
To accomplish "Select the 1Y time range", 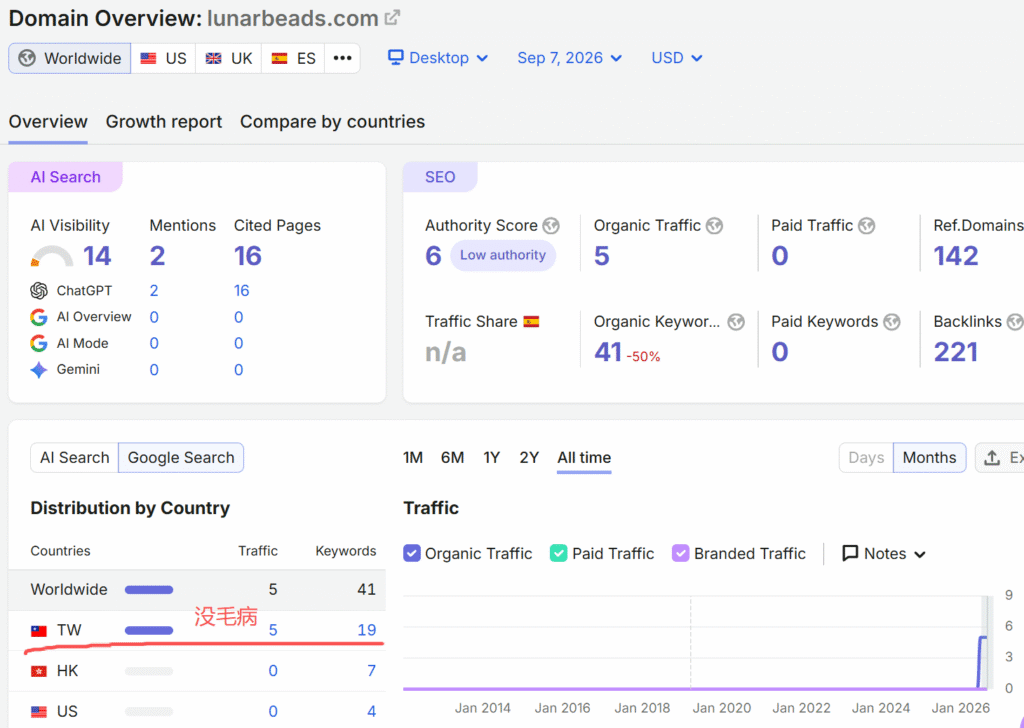I will coord(492,458).
